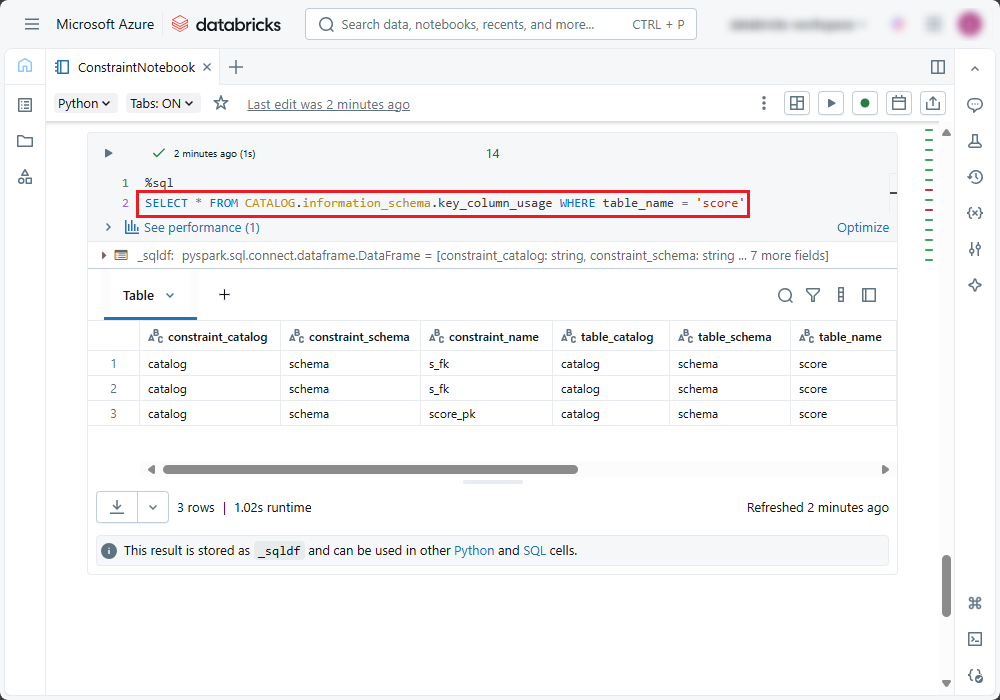Click the Run all play button
Image resolution: width=1000 pixels, height=700 pixels.
tap(830, 103)
